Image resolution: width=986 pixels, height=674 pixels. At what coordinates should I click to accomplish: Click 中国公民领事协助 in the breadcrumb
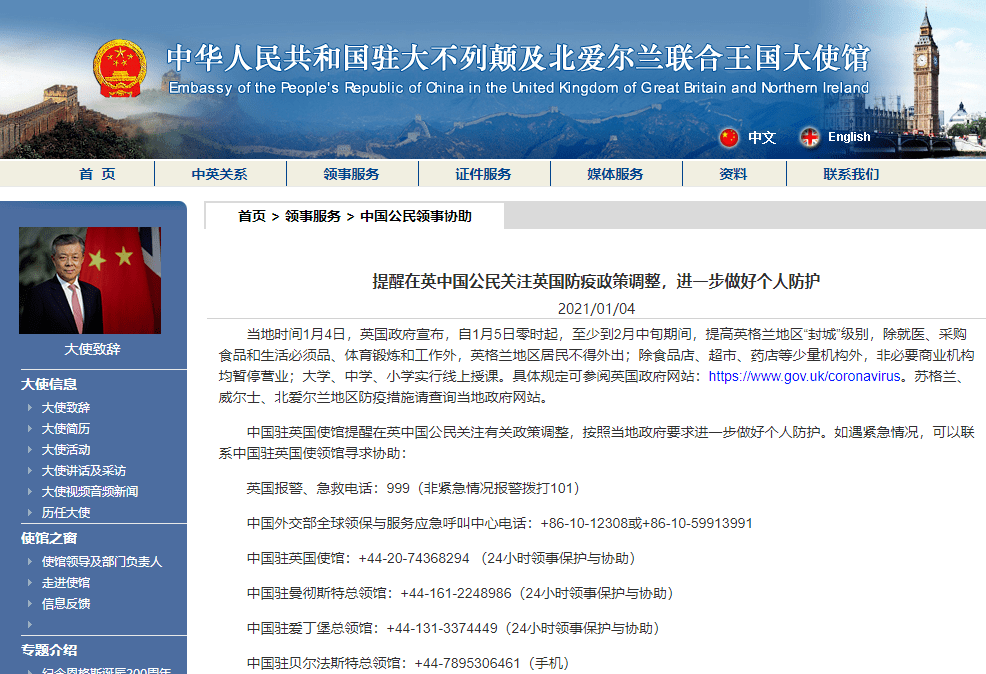pos(416,216)
